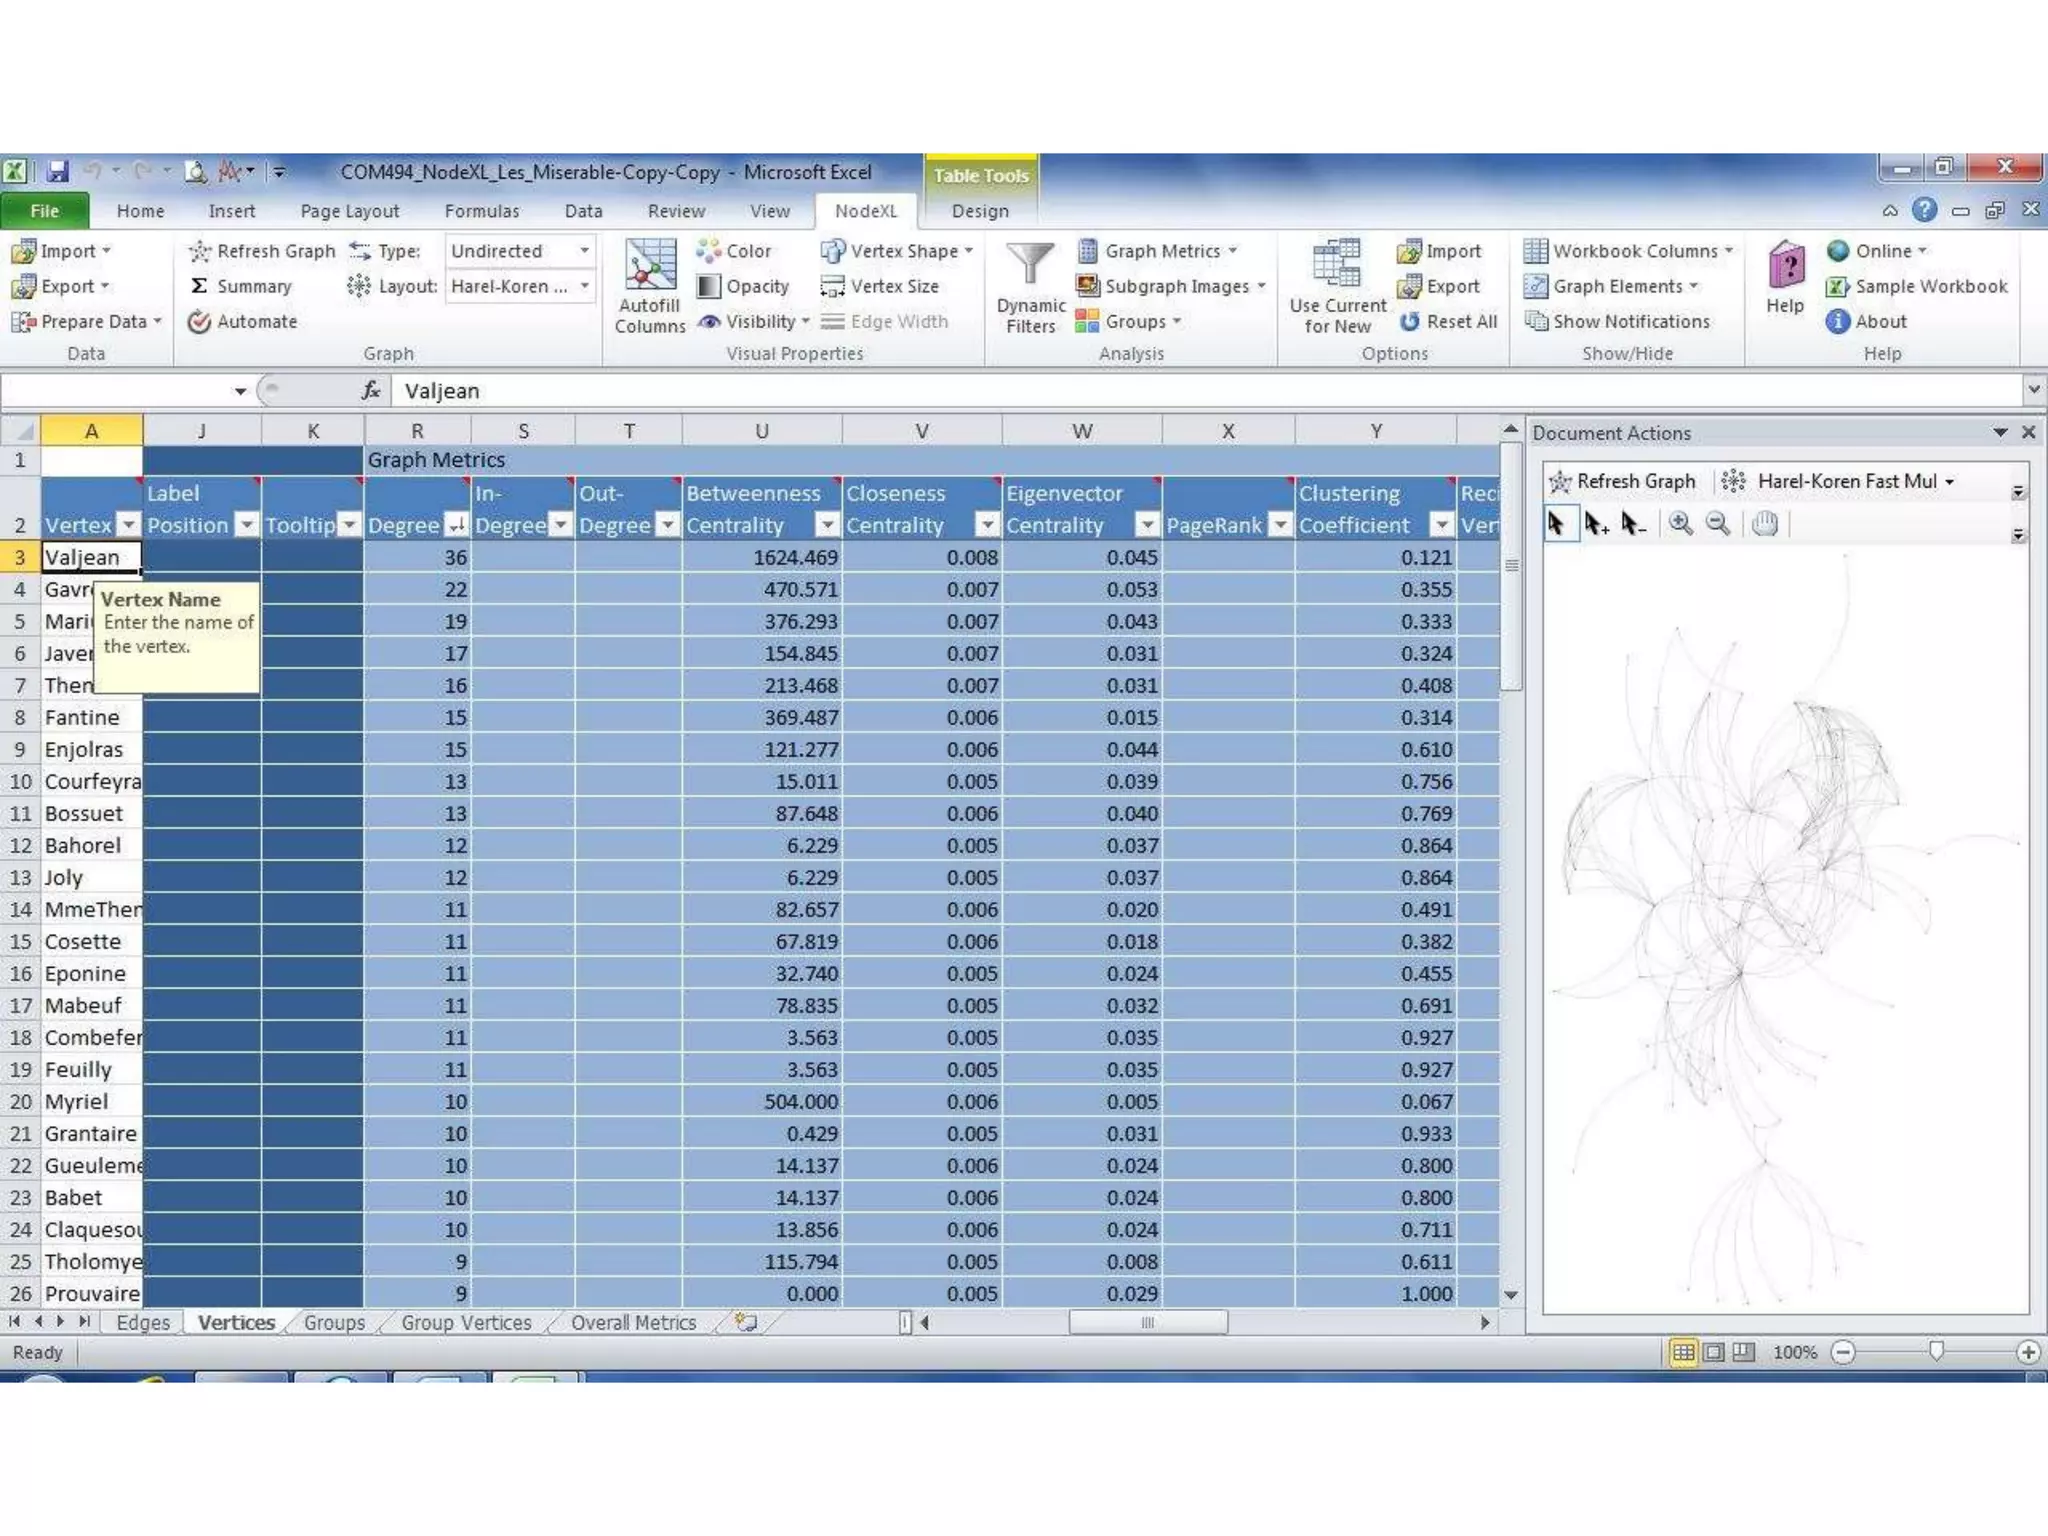Switch to Page Break Preview view
The image size is (2048, 1536).
point(1743,1352)
